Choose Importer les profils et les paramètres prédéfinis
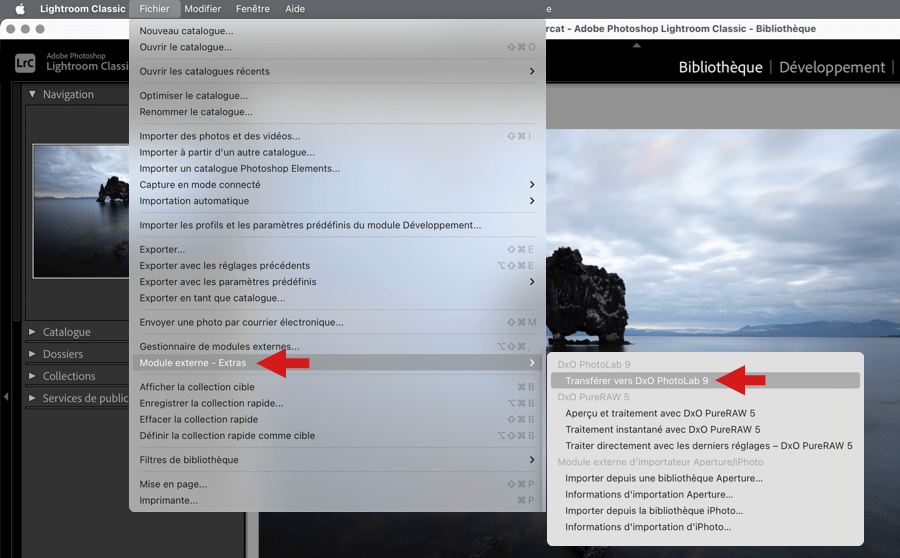 pyautogui.click(x=337, y=225)
